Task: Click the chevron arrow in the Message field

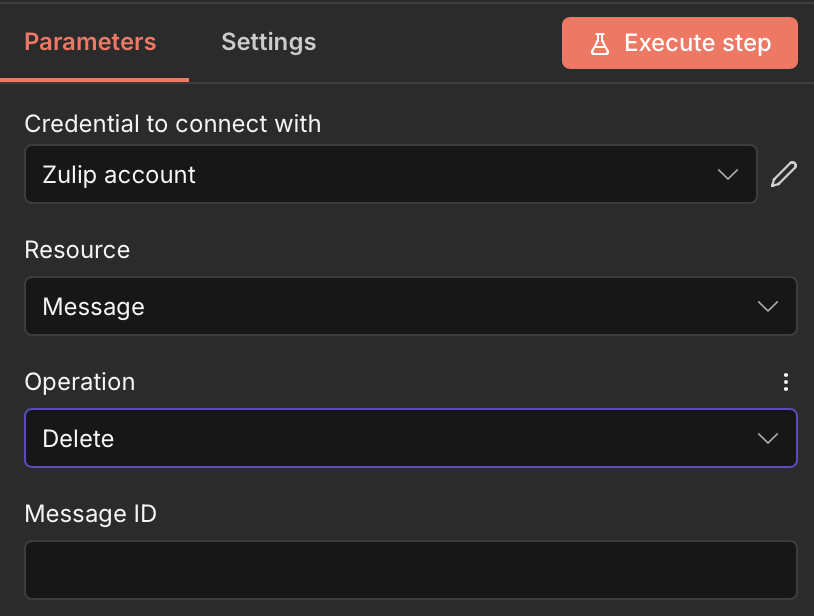Action: 768,306
